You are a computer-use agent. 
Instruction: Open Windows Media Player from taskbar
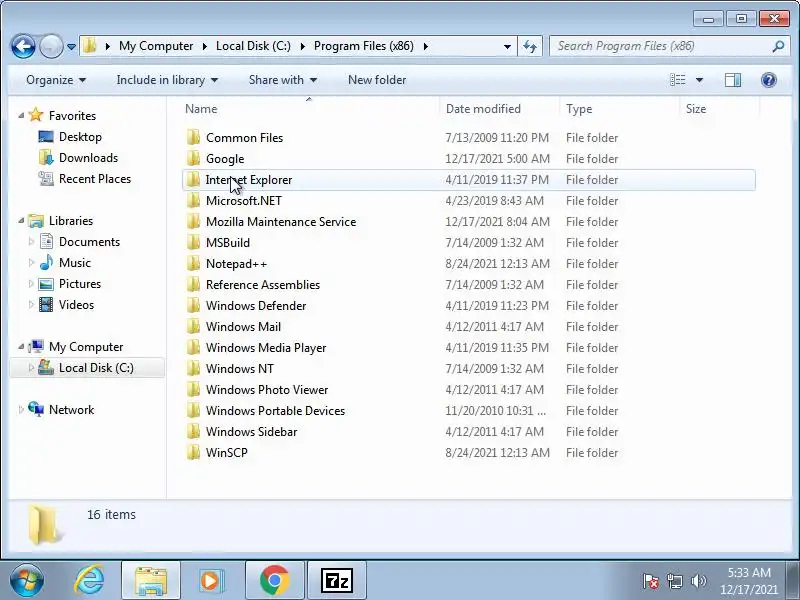point(210,581)
